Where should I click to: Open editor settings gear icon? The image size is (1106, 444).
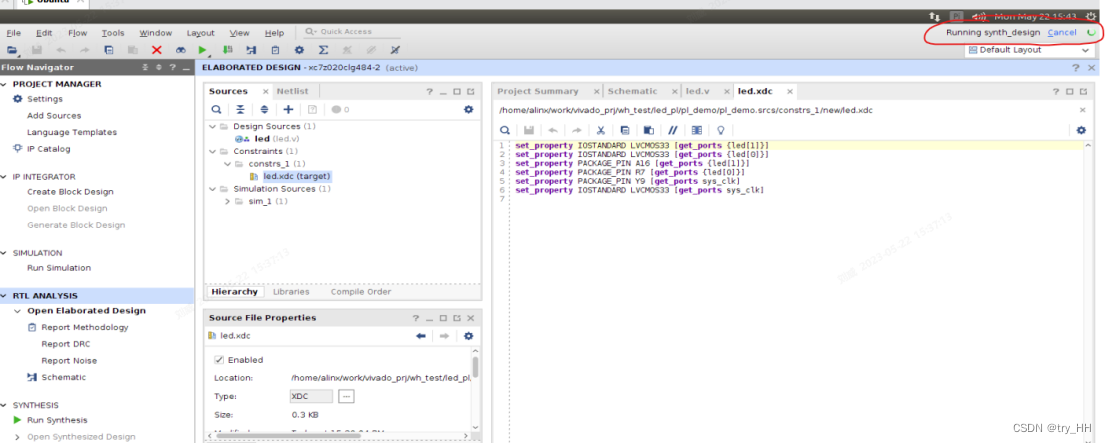coord(1081,131)
